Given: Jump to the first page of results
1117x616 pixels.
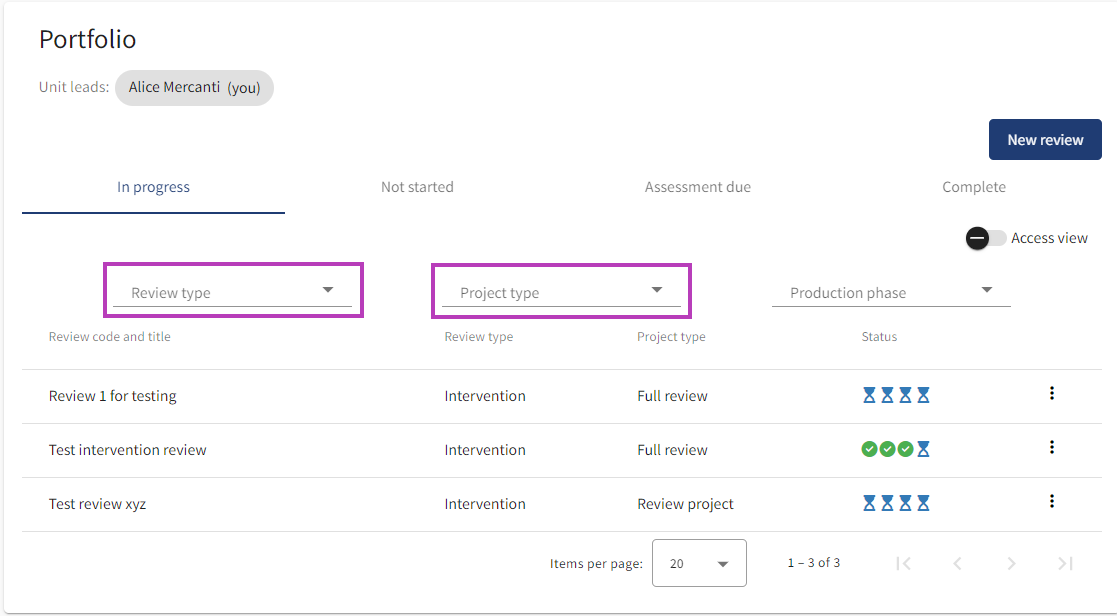Looking at the screenshot, I should [903, 563].
